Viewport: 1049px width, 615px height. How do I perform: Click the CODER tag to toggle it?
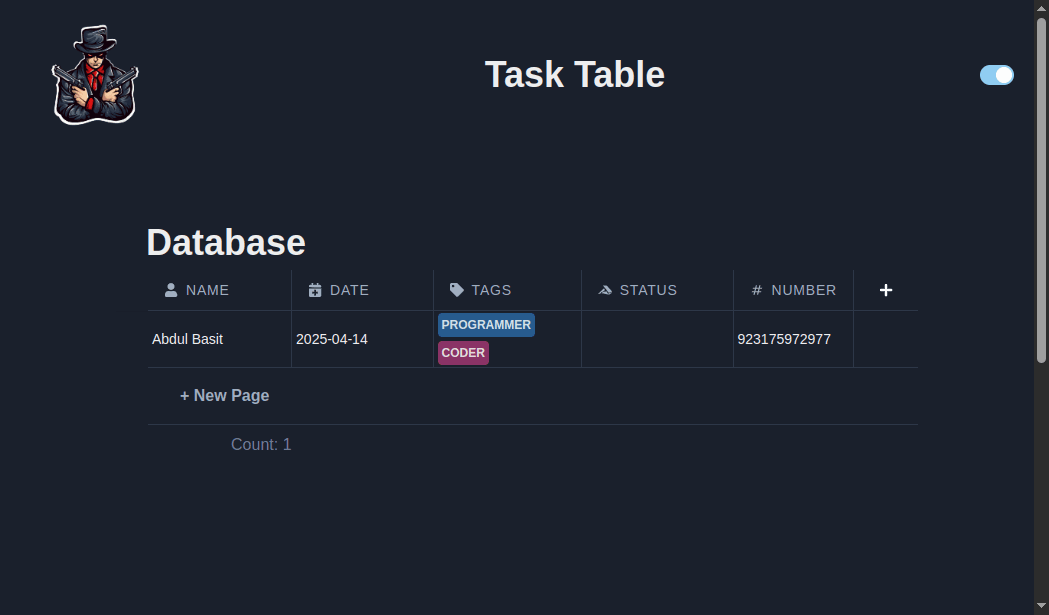pyautogui.click(x=463, y=352)
